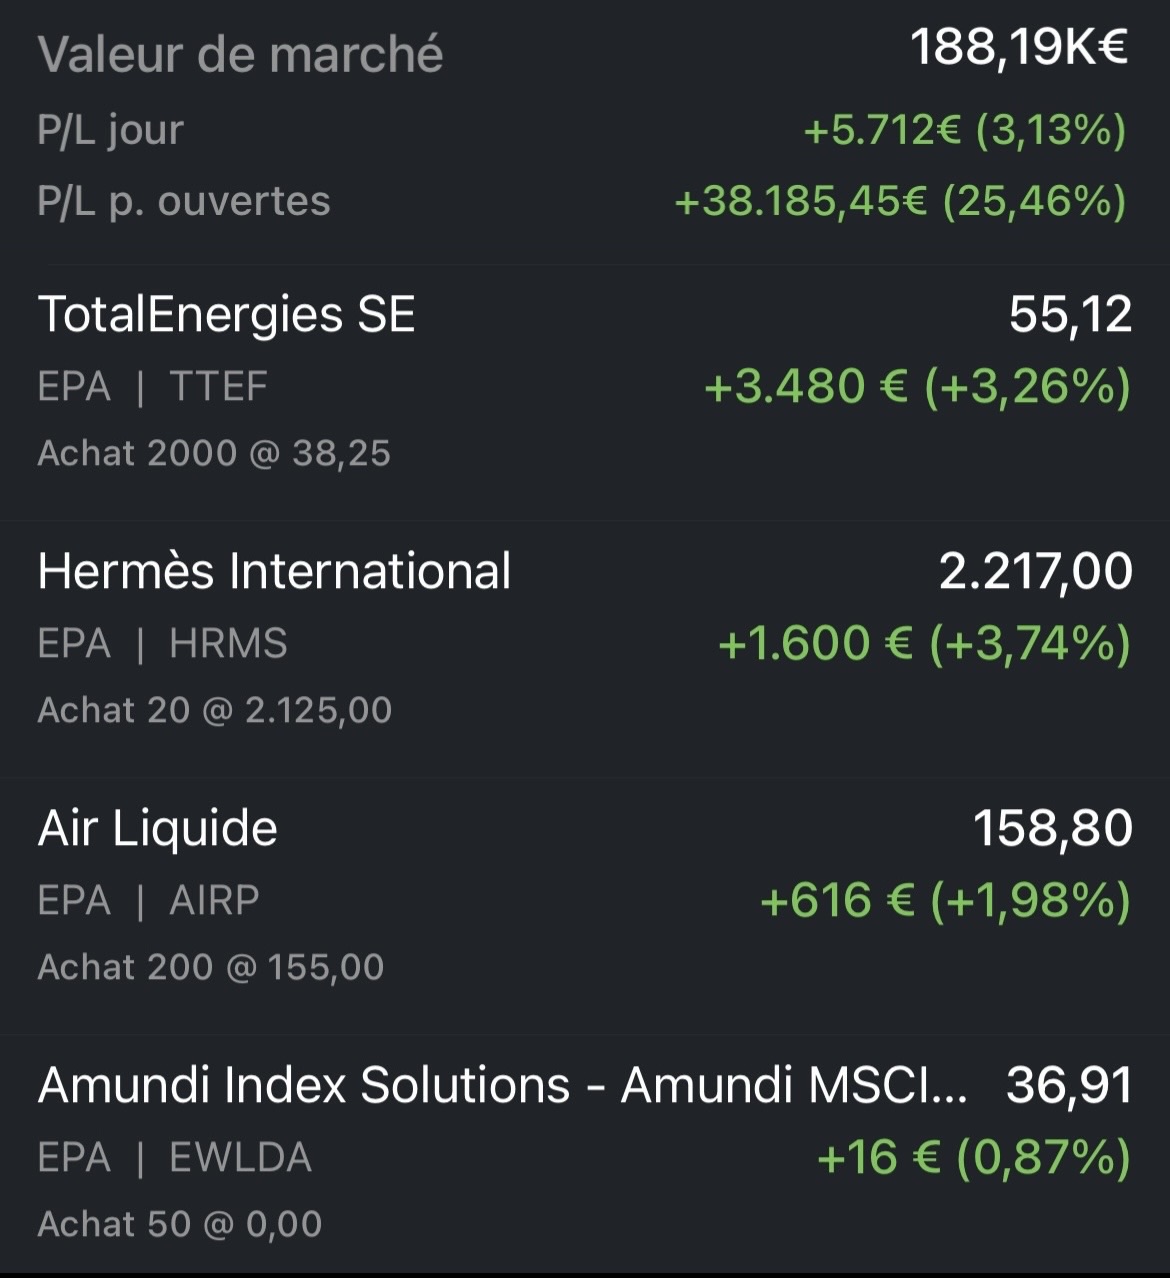Open the Hermès International position

[x=274, y=571]
